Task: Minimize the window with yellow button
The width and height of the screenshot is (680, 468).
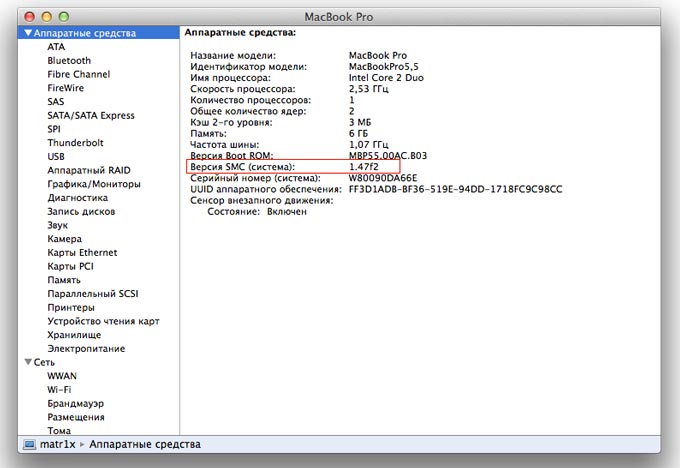Action: pyautogui.click(x=47, y=17)
